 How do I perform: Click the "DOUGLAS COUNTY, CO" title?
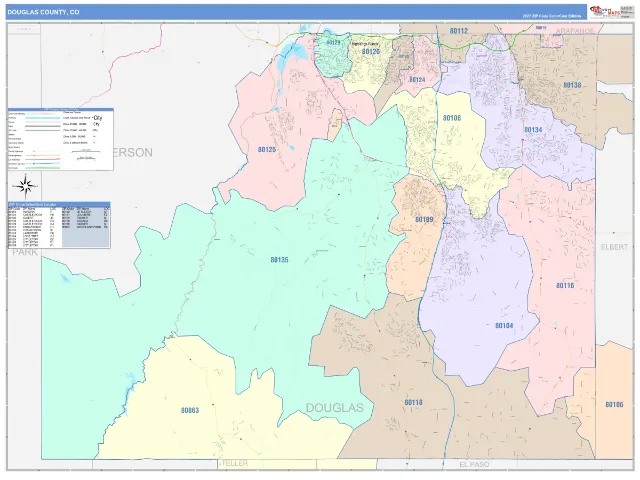(43, 12)
